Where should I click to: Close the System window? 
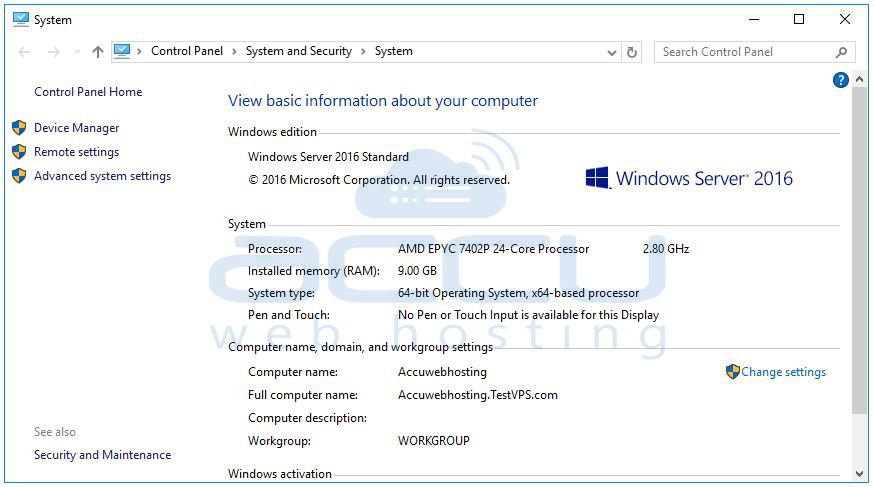(x=845, y=20)
